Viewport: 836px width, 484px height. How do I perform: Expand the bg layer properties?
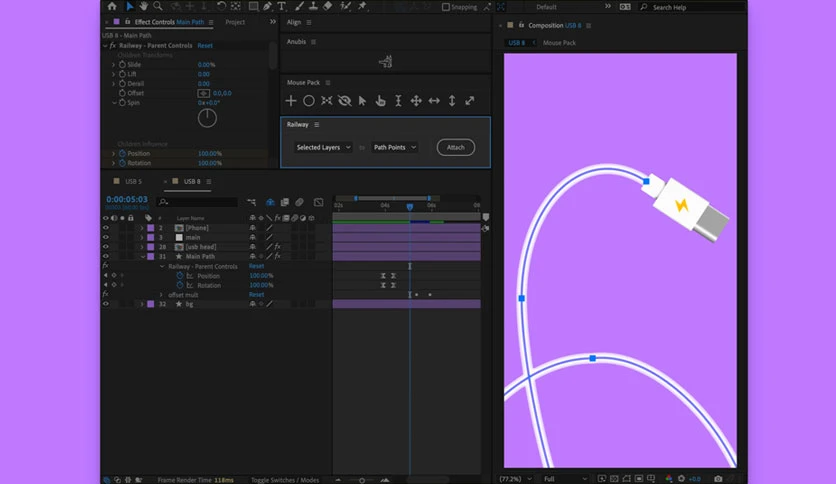click(x=142, y=304)
